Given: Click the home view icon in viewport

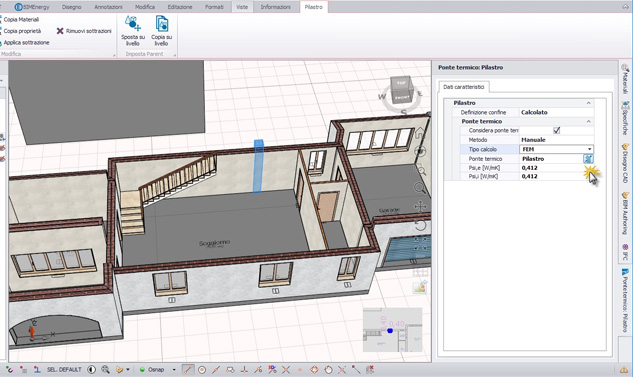Looking at the screenshot, I should coord(420,133).
